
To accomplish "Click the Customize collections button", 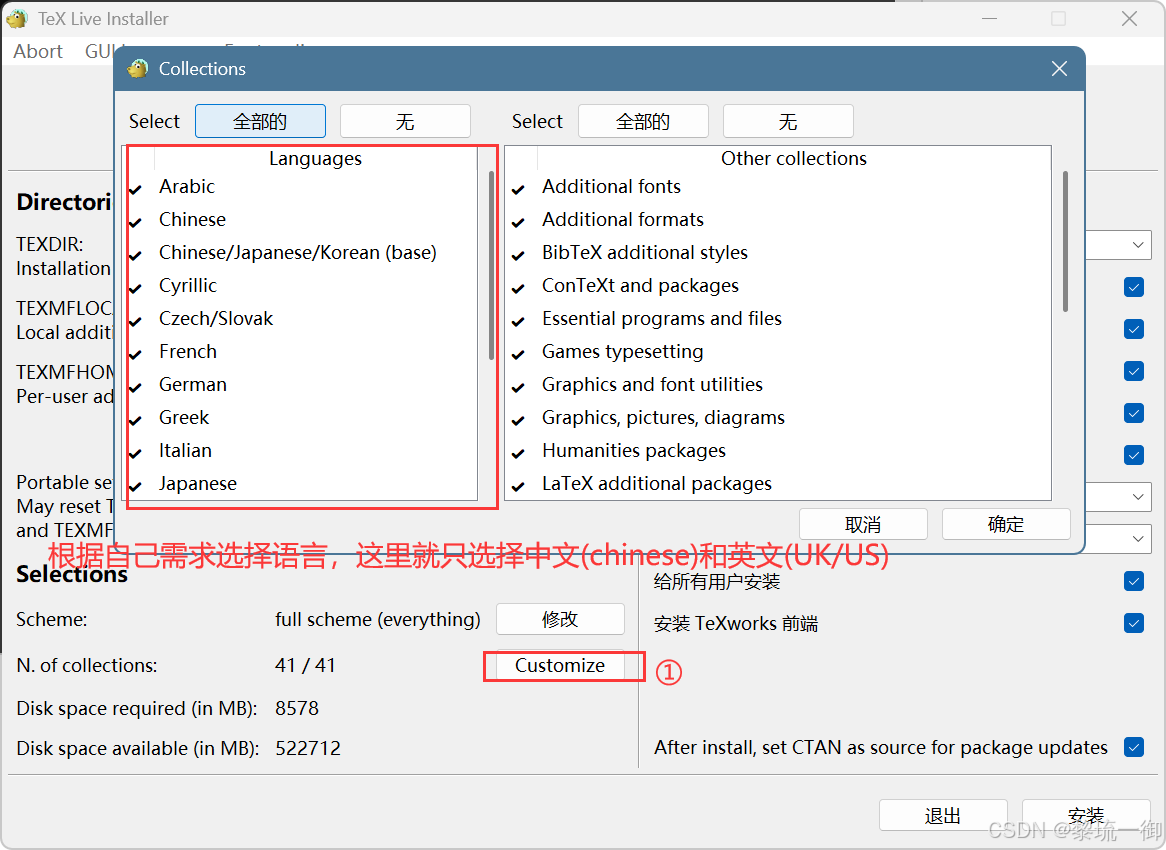I will click(x=560, y=666).
